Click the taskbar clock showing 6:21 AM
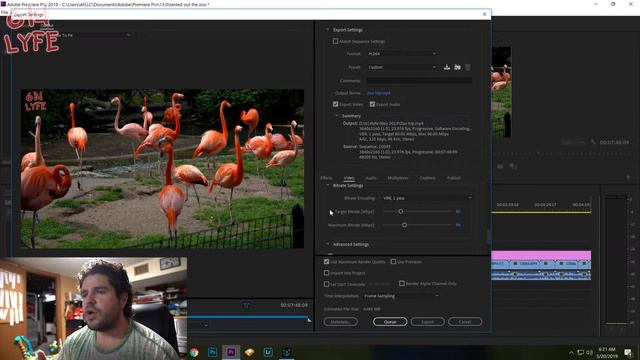 coord(607,352)
